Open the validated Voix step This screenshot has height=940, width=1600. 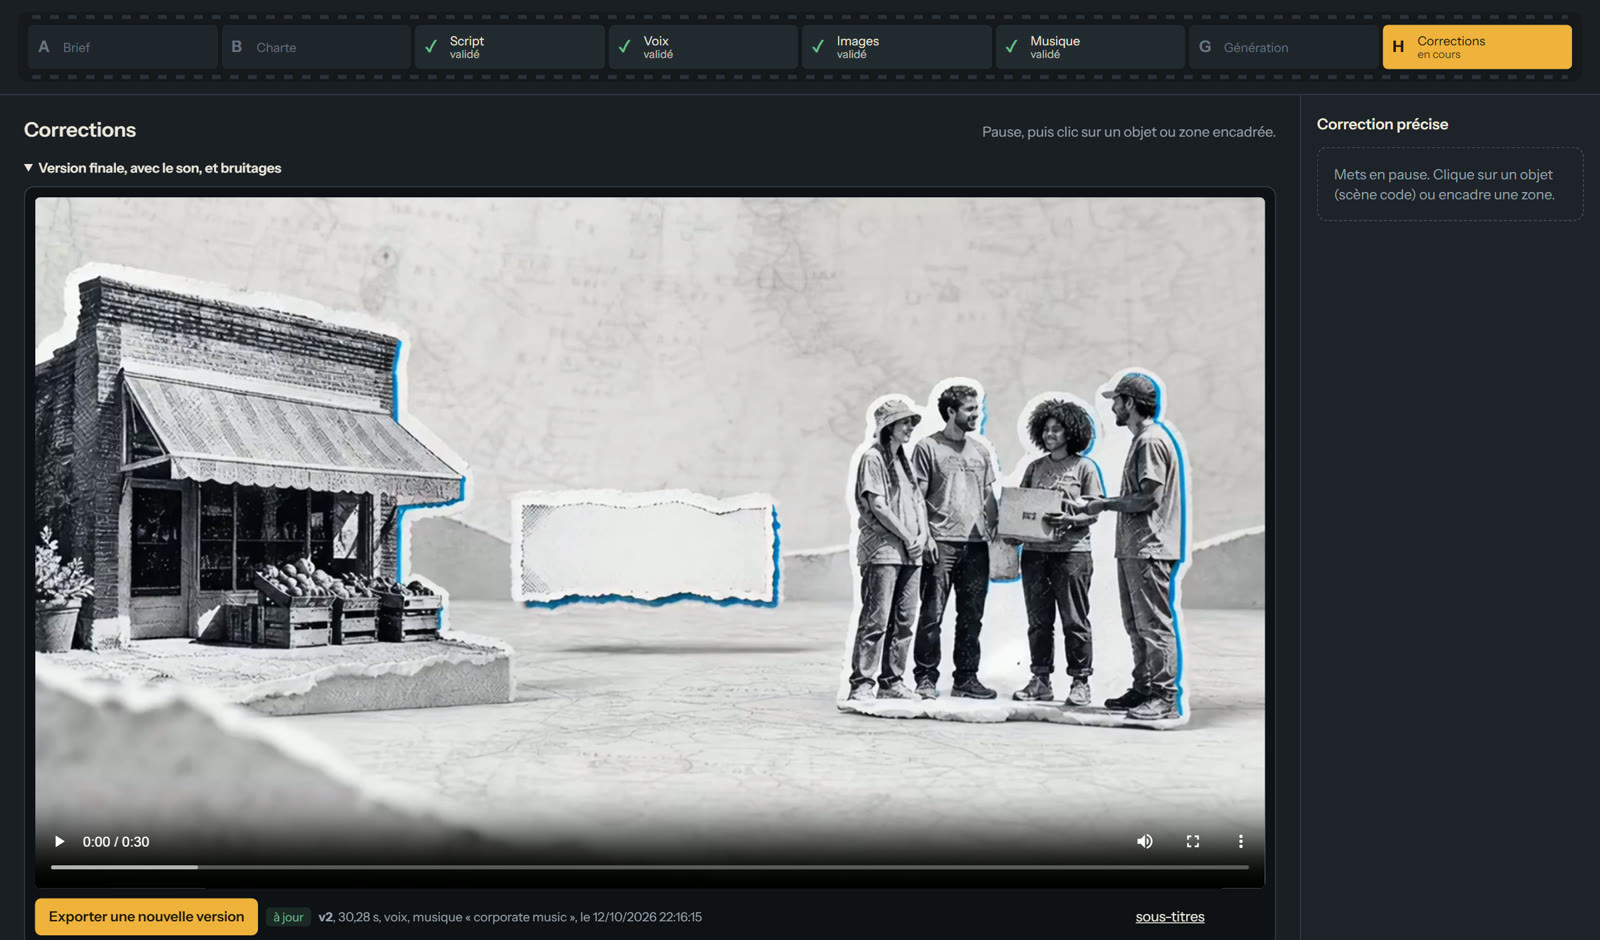(703, 47)
